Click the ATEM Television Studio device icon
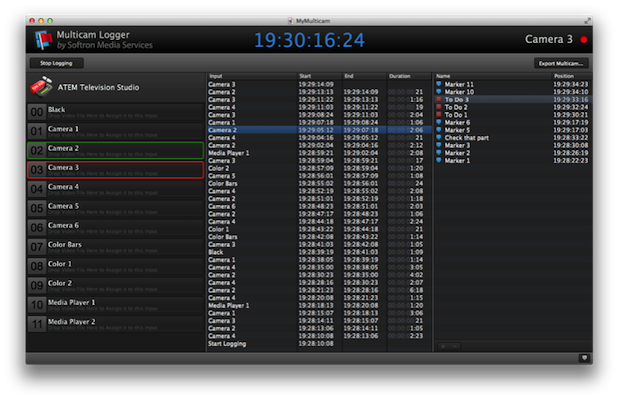This screenshot has height=400, width=619. (x=41, y=87)
